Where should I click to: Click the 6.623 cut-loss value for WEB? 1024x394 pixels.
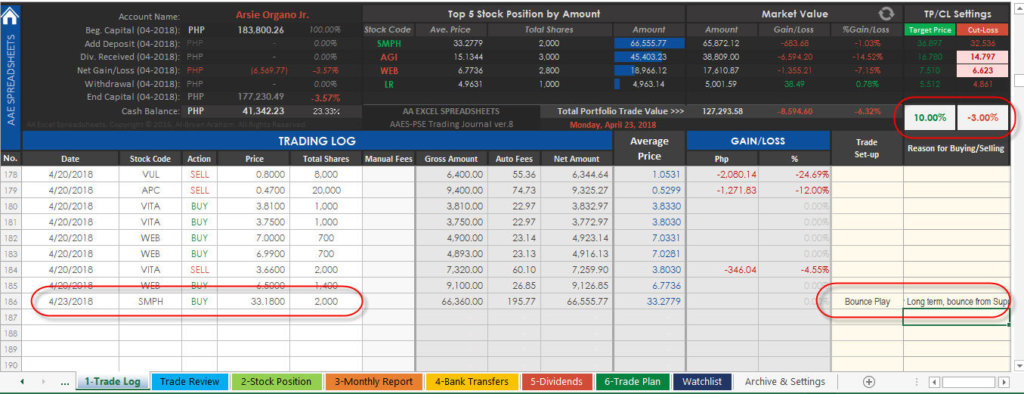click(x=984, y=70)
